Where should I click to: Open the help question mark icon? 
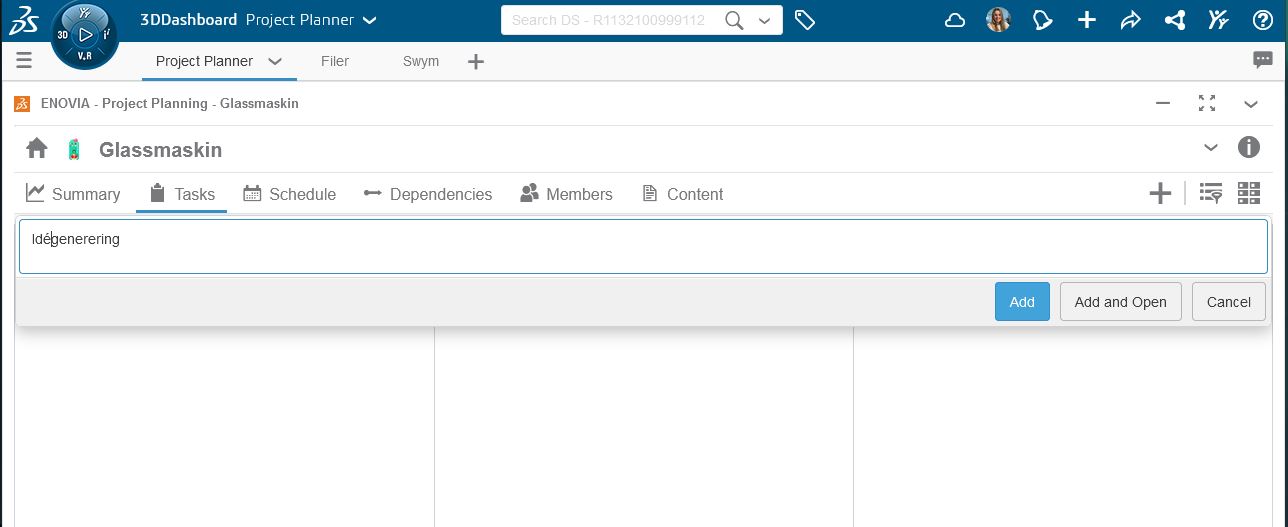click(1262, 20)
